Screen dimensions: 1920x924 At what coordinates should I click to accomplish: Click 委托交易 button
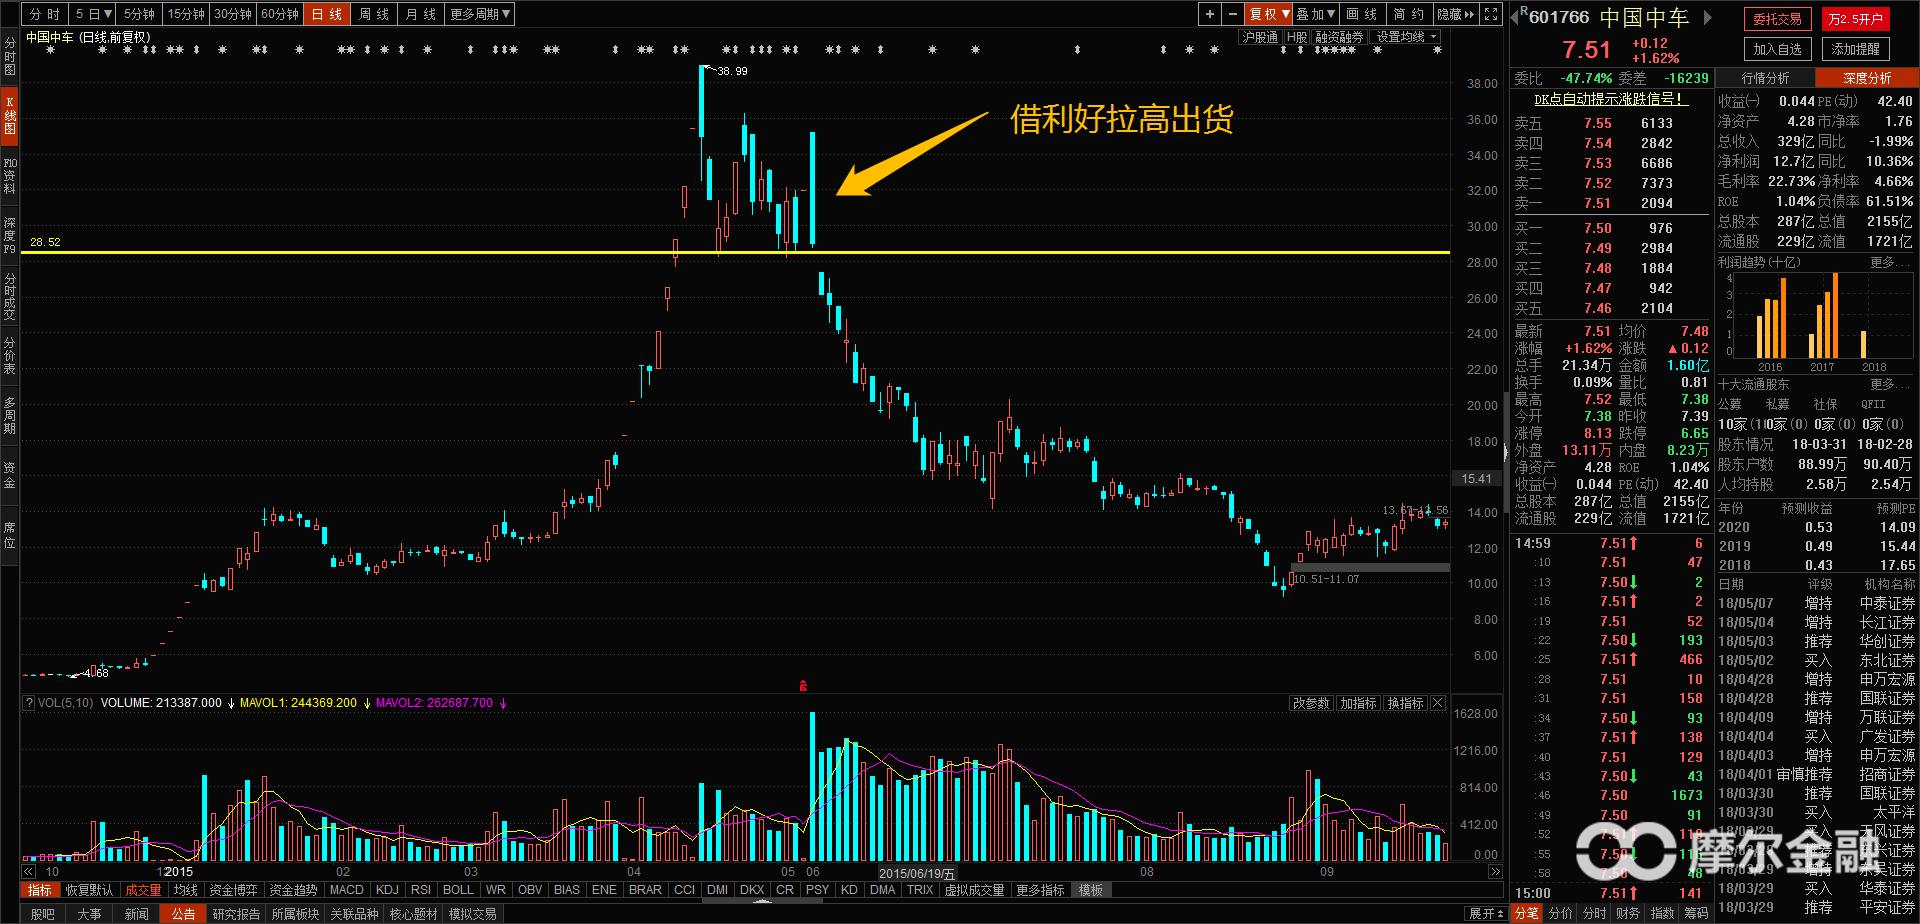[1778, 19]
